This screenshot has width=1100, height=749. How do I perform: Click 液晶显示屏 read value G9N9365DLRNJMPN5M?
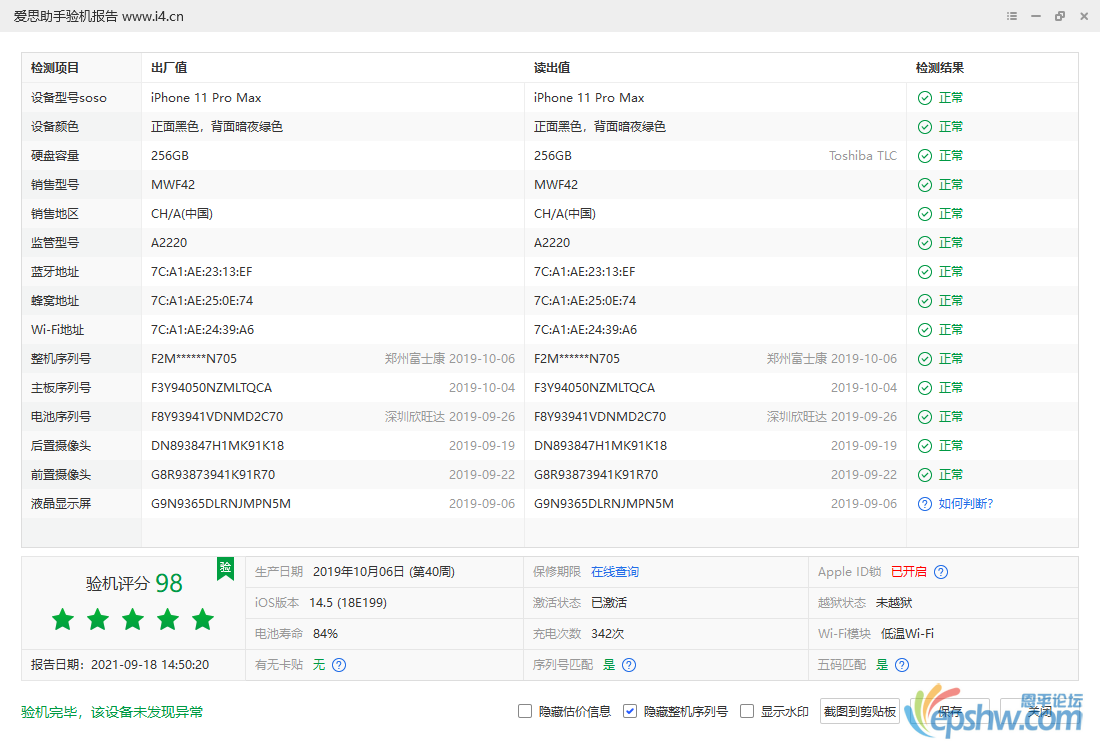pos(604,504)
